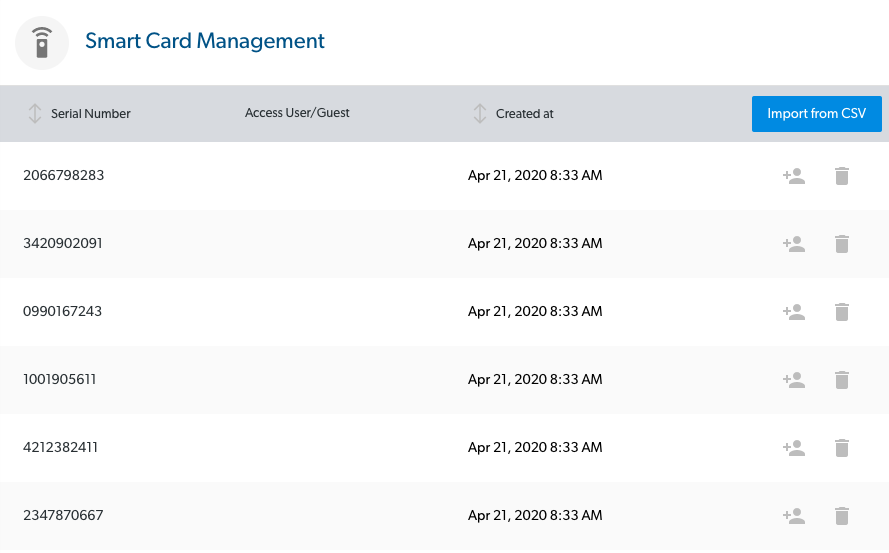Click the smart card remote icon in header
This screenshot has width=889, height=553.
pos(42,43)
